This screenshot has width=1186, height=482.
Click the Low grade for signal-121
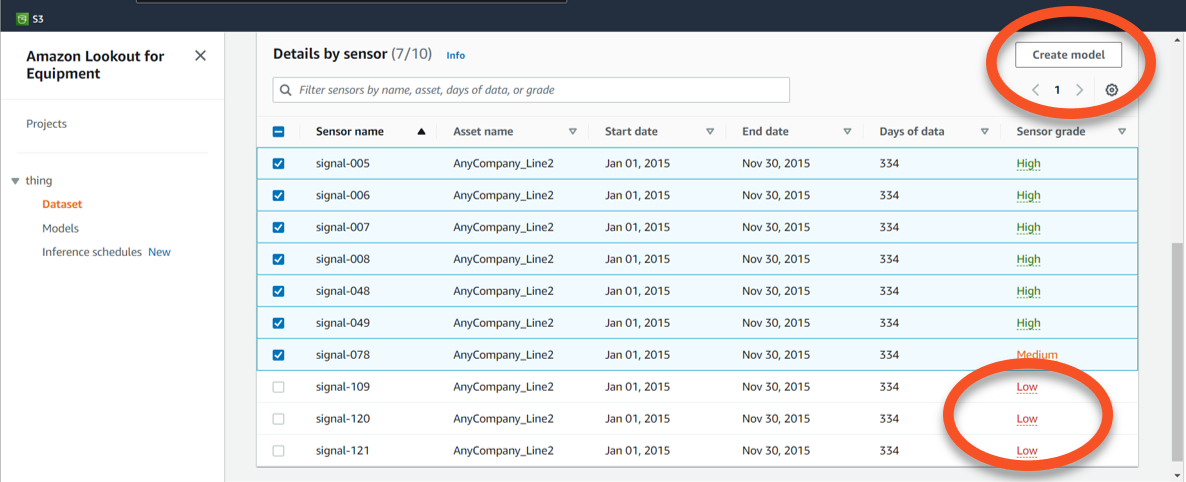[x=1027, y=450]
